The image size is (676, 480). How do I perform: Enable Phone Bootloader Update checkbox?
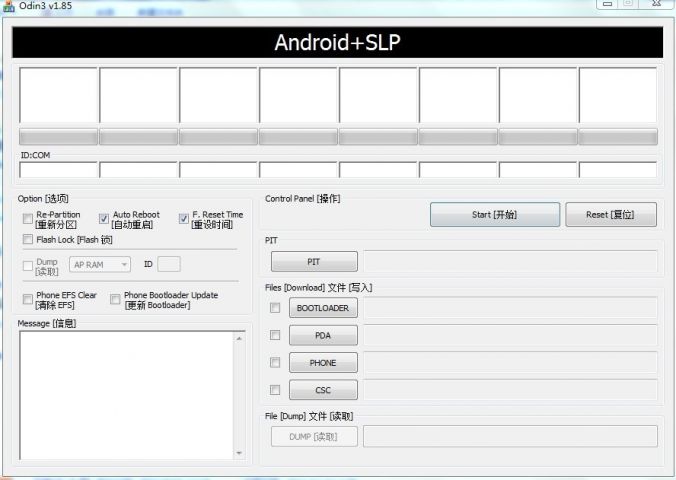click(x=115, y=298)
